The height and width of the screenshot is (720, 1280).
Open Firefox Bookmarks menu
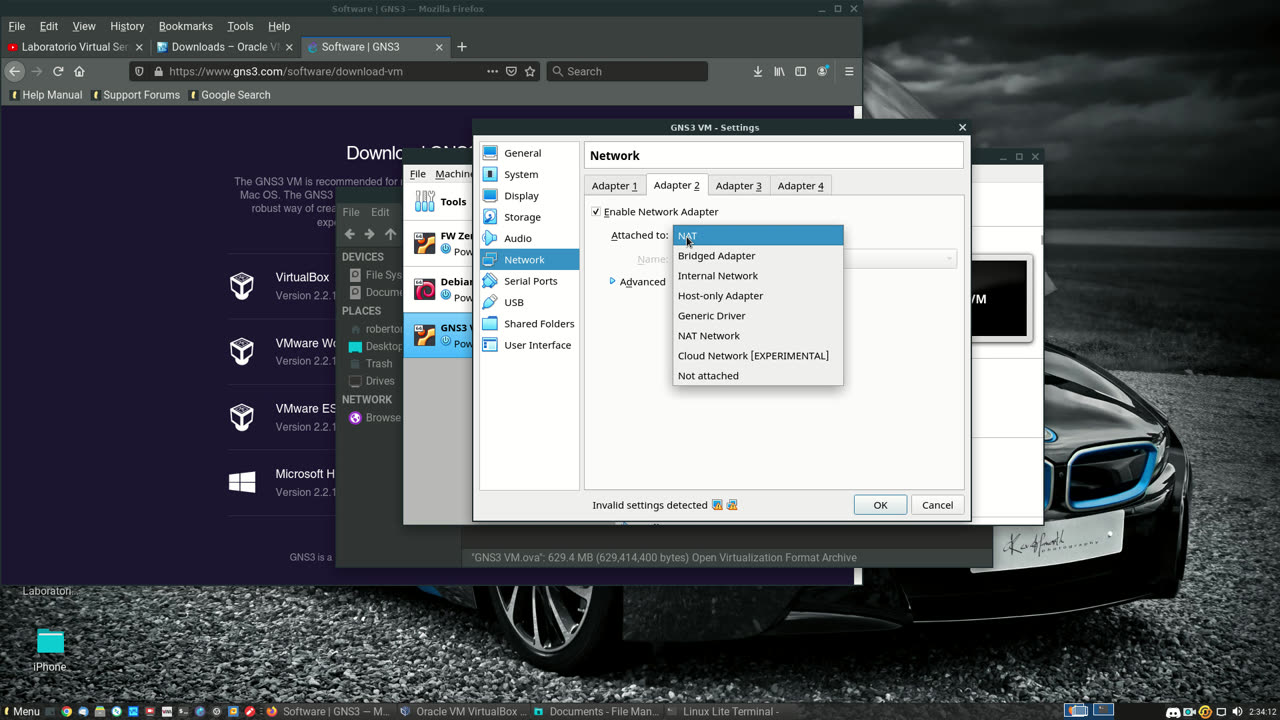click(x=186, y=26)
